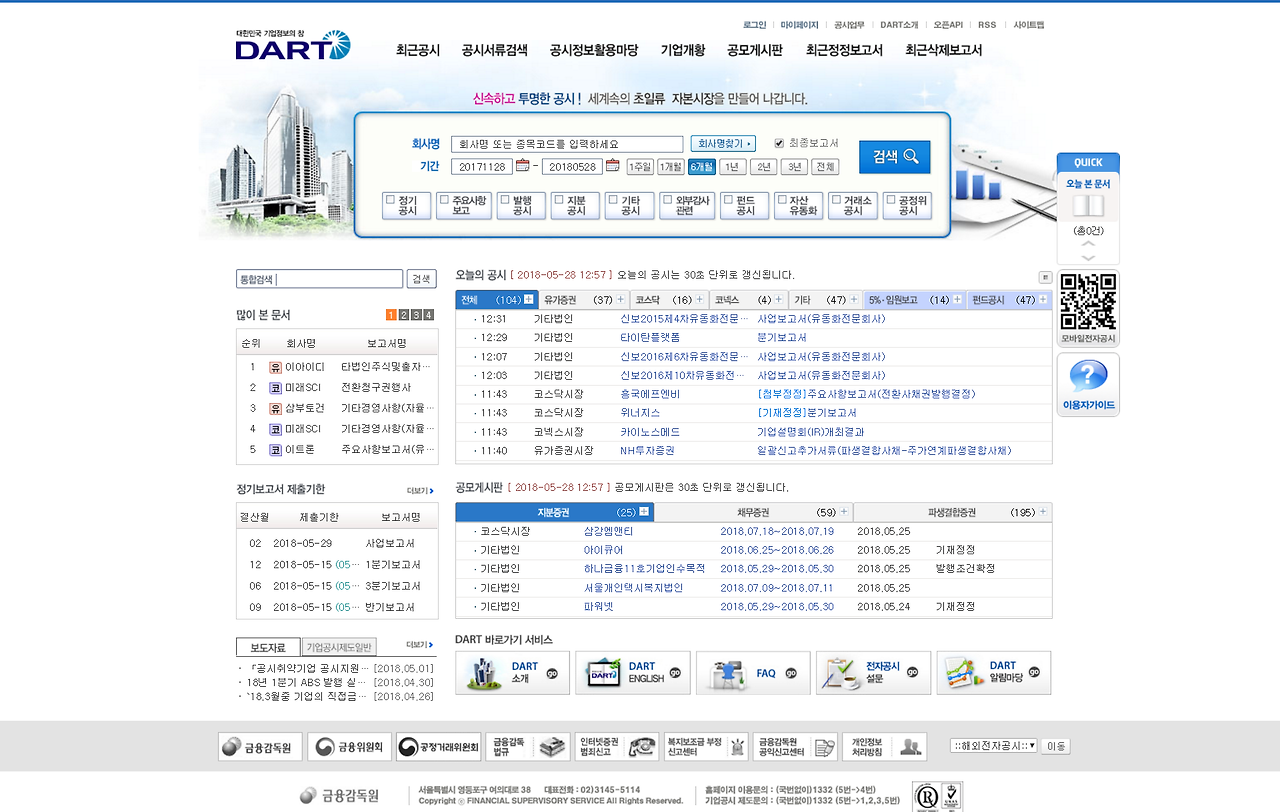Click 회사명찾기 button
1280x812 pixels.
723,144
